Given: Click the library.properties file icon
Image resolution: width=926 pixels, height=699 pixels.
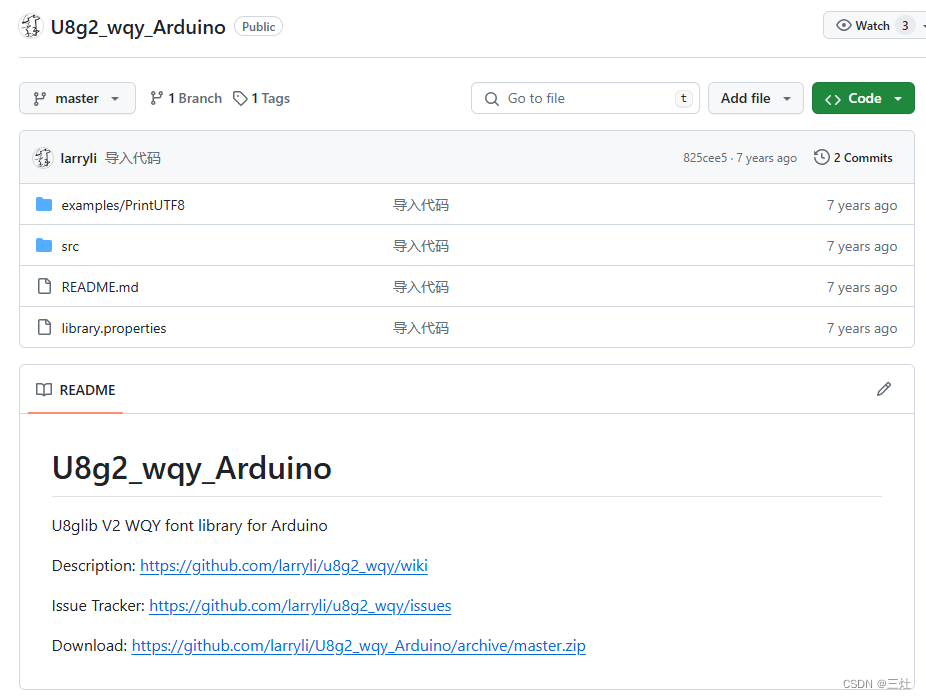Looking at the screenshot, I should point(44,327).
